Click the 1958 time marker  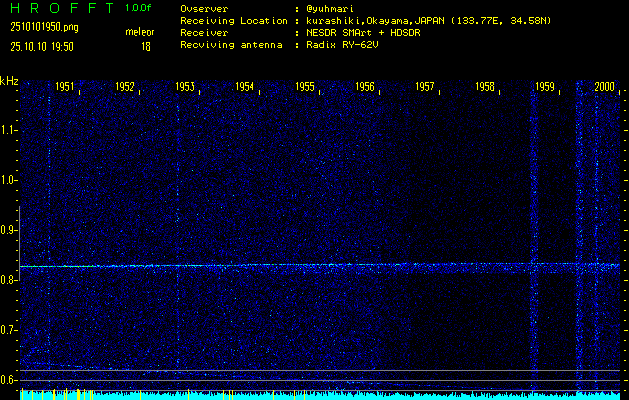[x=485, y=87]
